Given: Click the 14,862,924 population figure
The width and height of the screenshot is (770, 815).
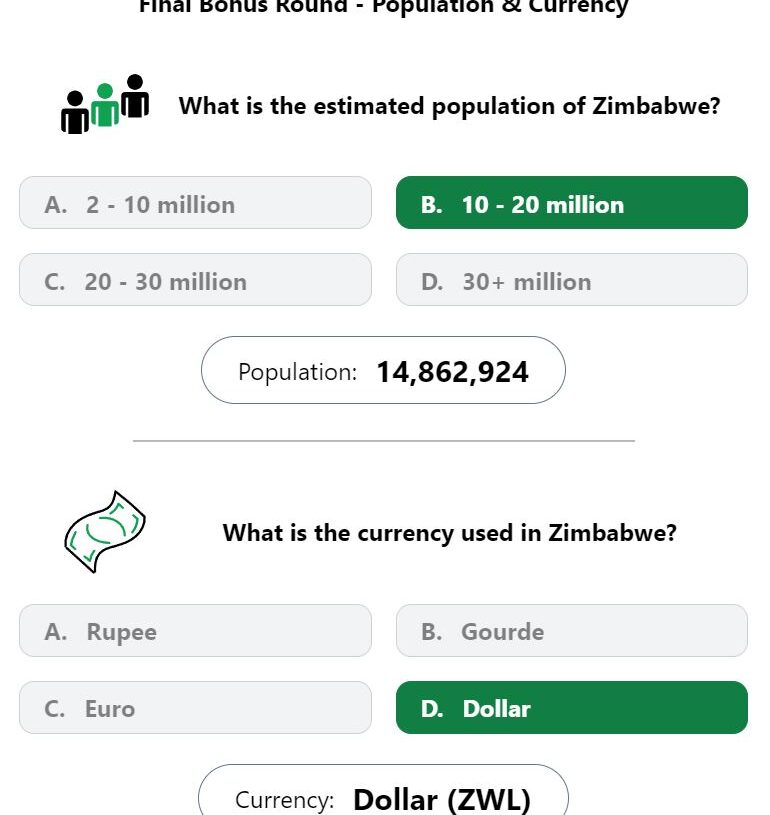Looking at the screenshot, I should tap(452, 372).
